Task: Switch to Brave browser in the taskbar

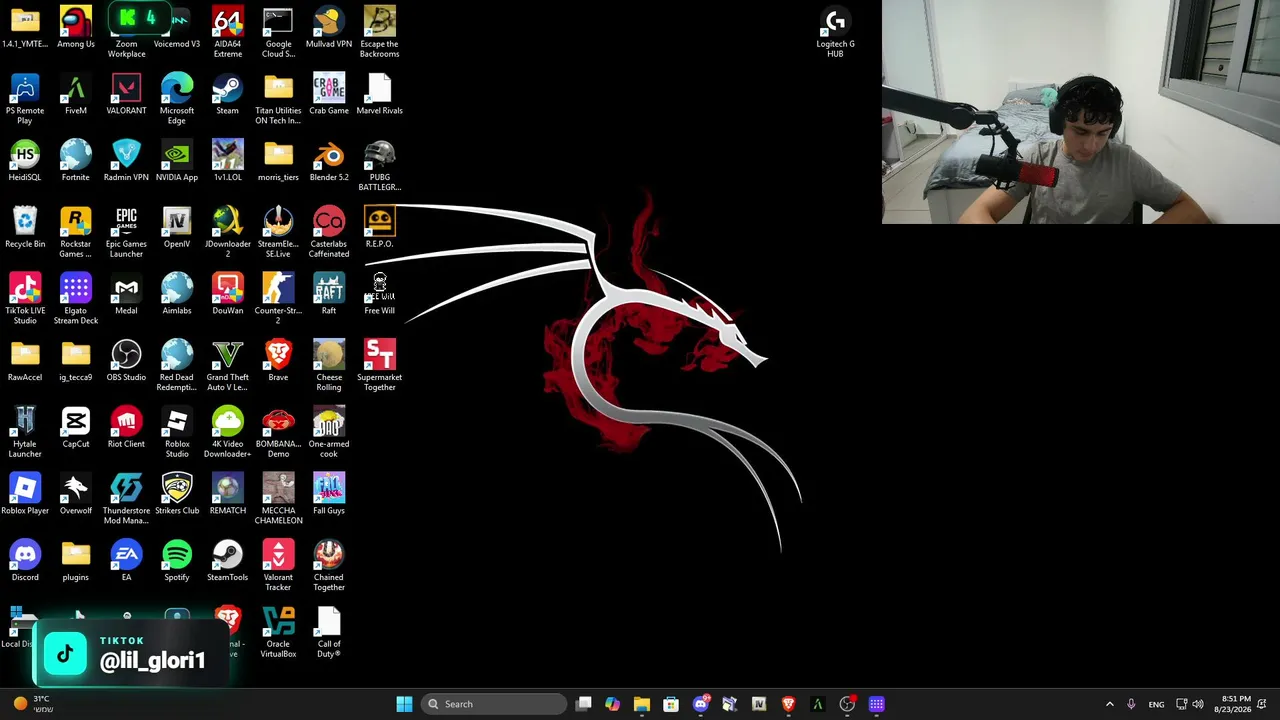Action: point(788,704)
